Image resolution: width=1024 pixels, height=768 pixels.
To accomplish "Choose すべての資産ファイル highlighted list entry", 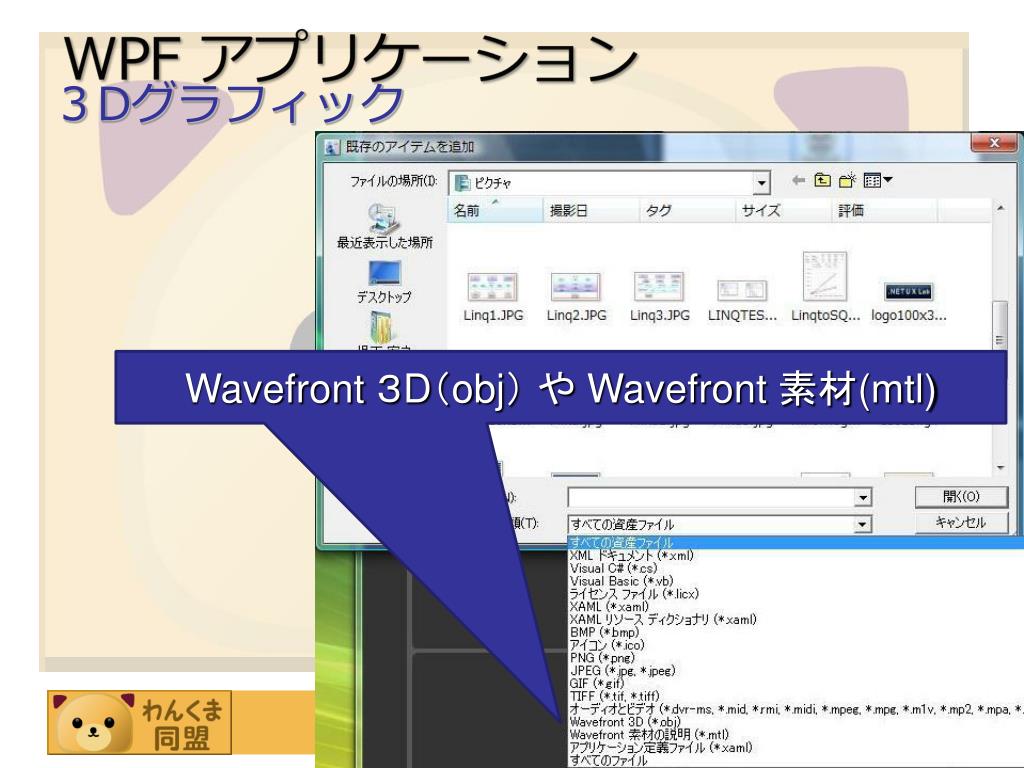I will pyautogui.click(x=796, y=542).
